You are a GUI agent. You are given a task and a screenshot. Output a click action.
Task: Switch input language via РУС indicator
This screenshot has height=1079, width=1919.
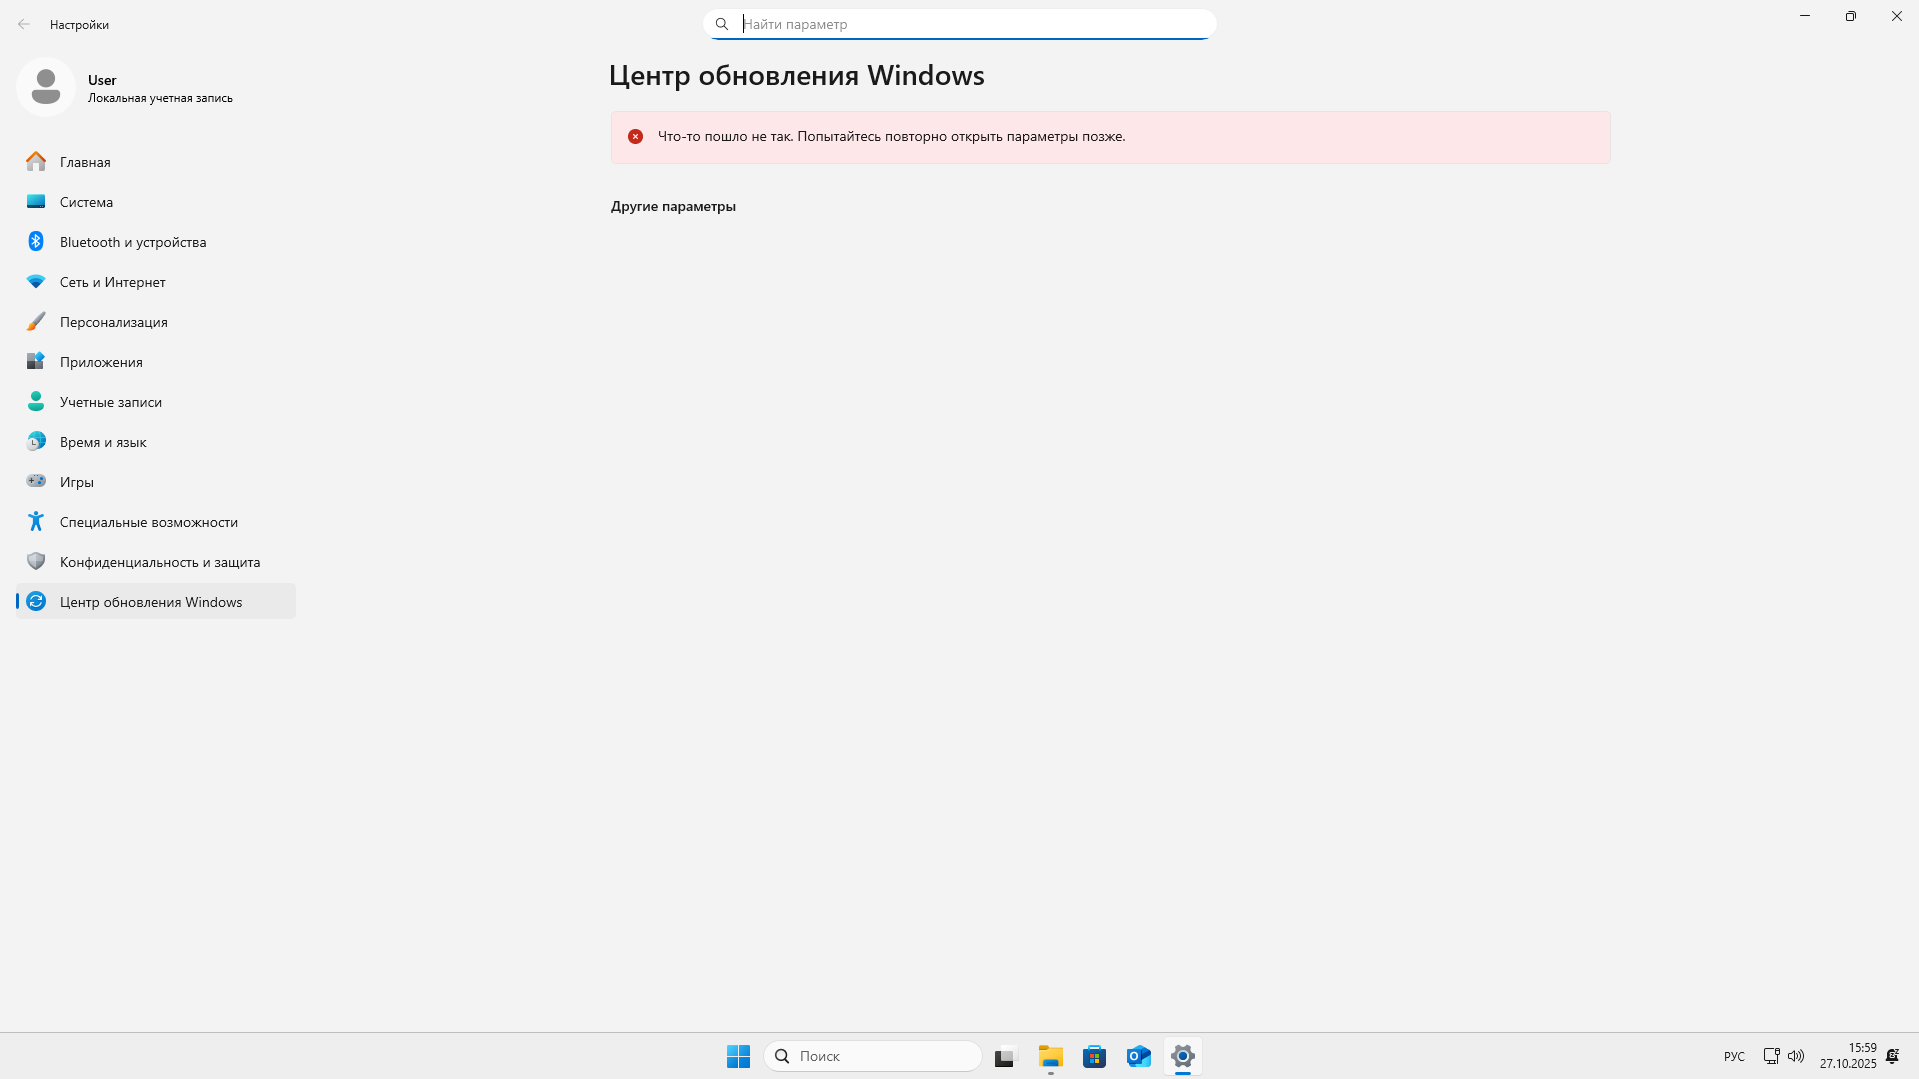point(1733,1056)
